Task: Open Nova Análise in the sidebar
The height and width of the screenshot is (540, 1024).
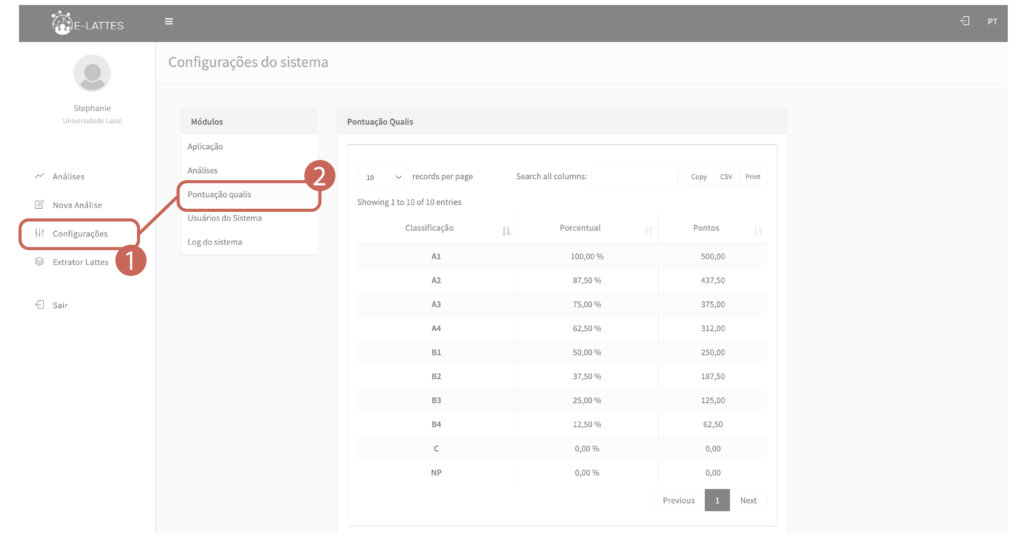Action: point(76,205)
